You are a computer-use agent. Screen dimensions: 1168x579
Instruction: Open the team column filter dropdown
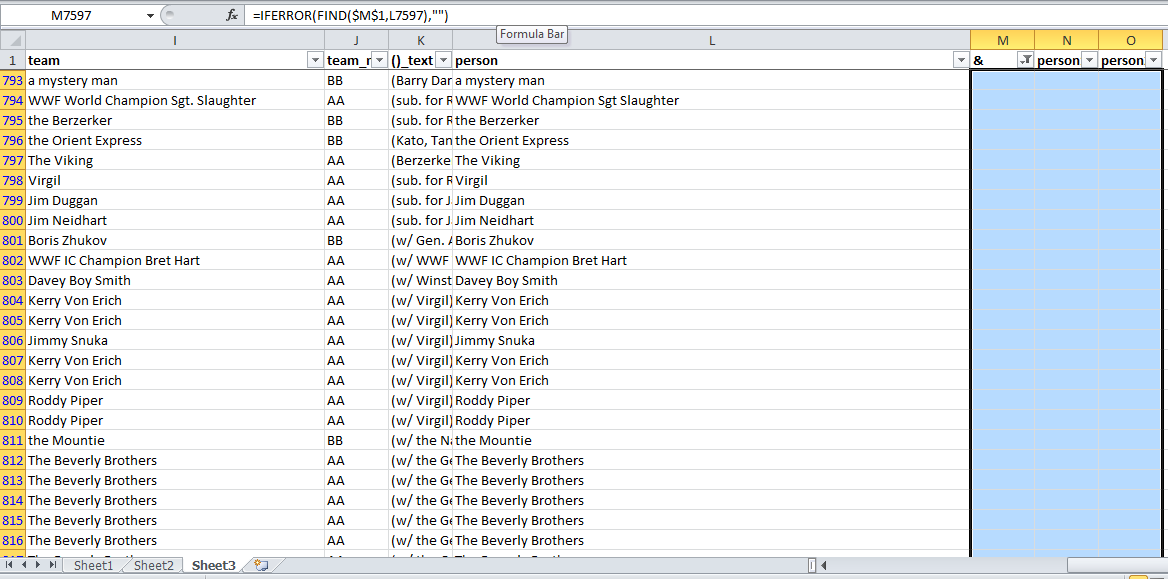point(314,60)
